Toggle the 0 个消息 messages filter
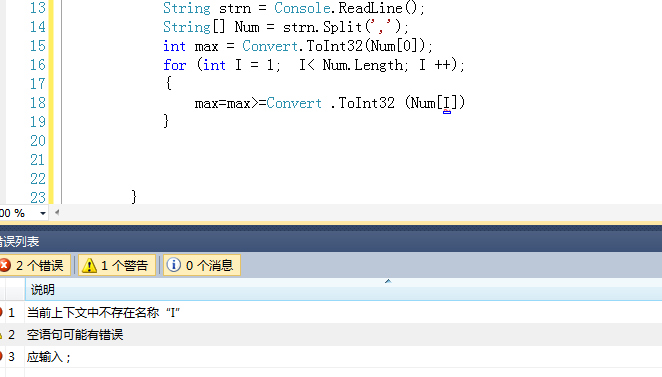 tap(202, 265)
